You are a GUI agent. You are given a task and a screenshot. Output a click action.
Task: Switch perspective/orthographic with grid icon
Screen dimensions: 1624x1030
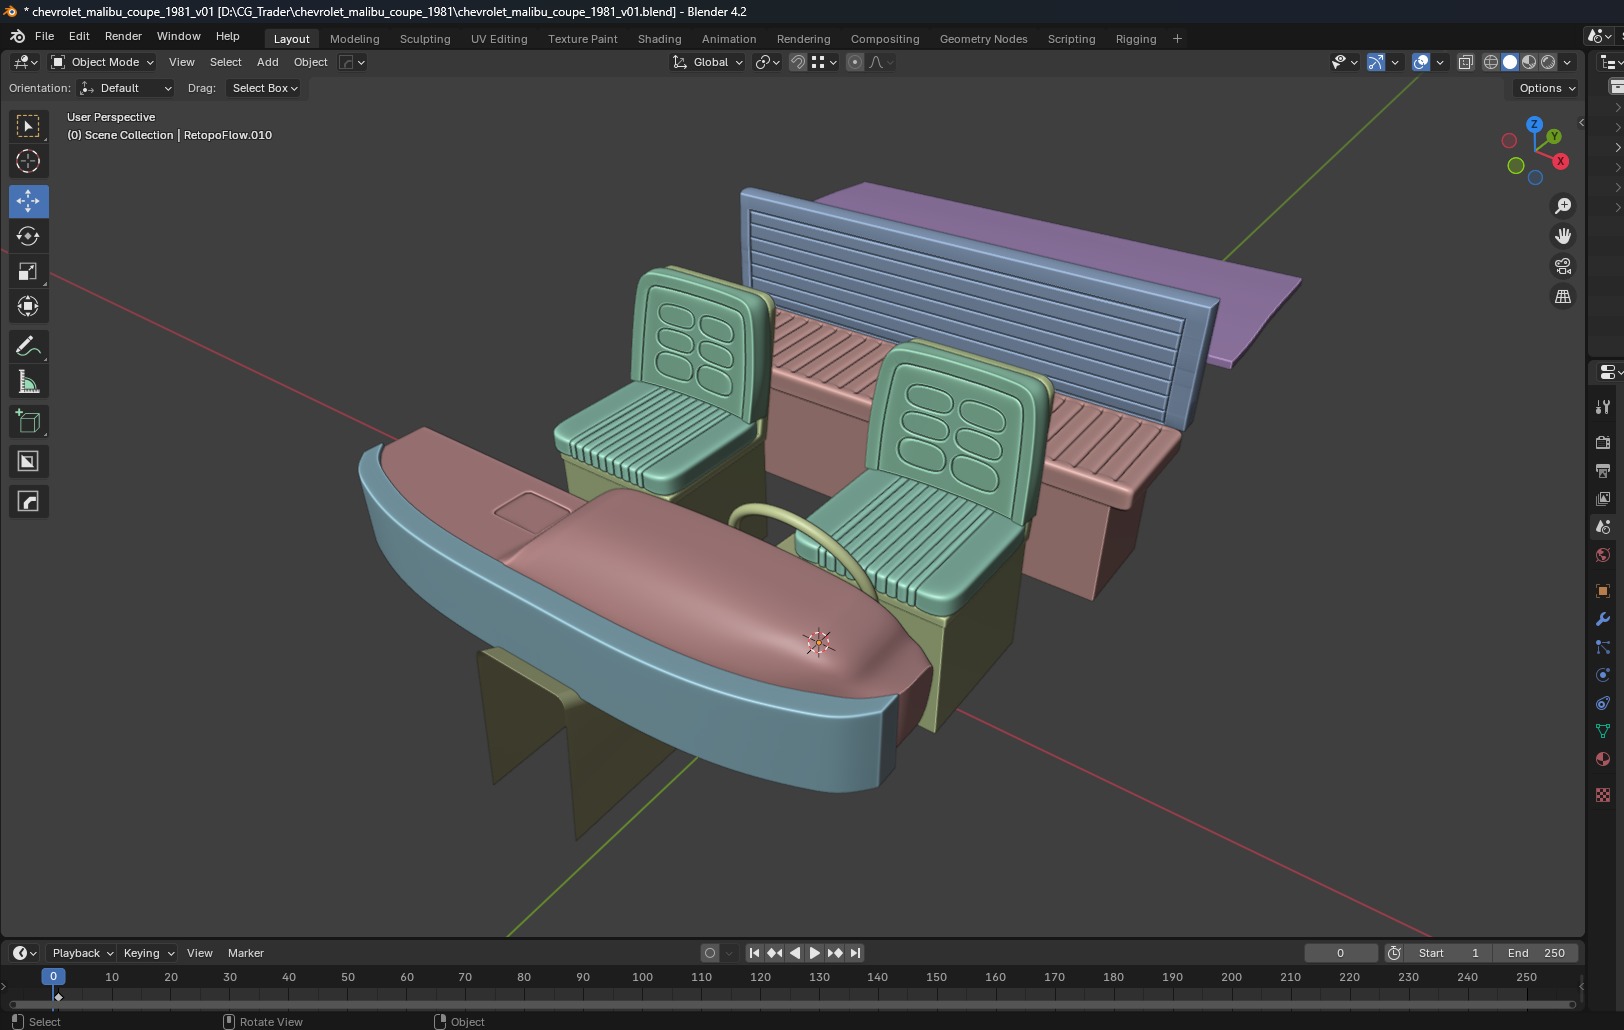pyautogui.click(x=1562, y=297)
